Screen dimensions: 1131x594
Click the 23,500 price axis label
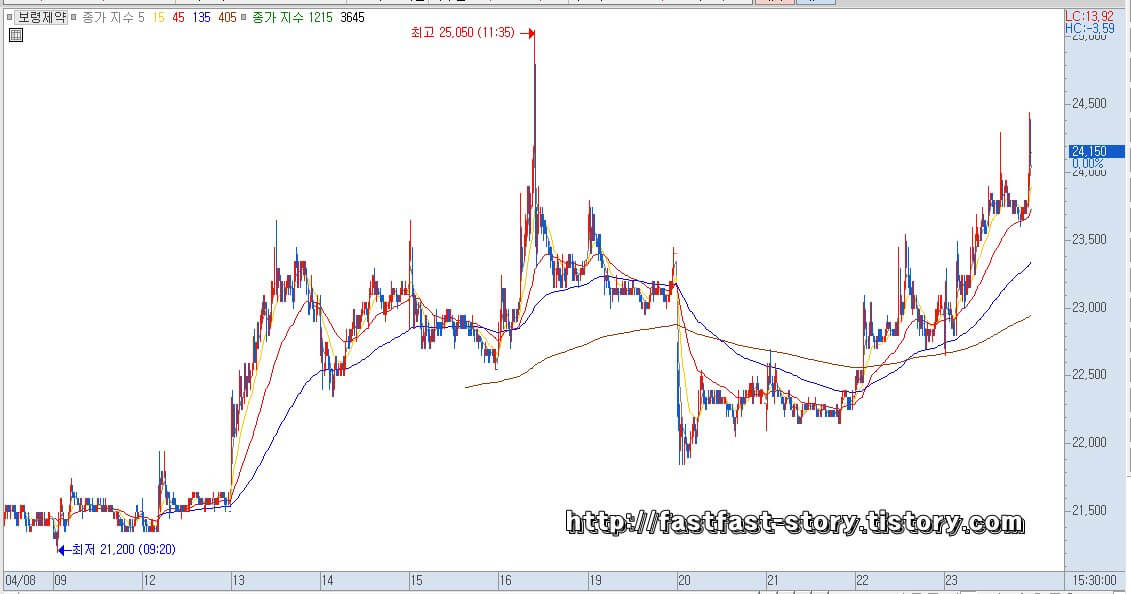[x=1088, y=239]
